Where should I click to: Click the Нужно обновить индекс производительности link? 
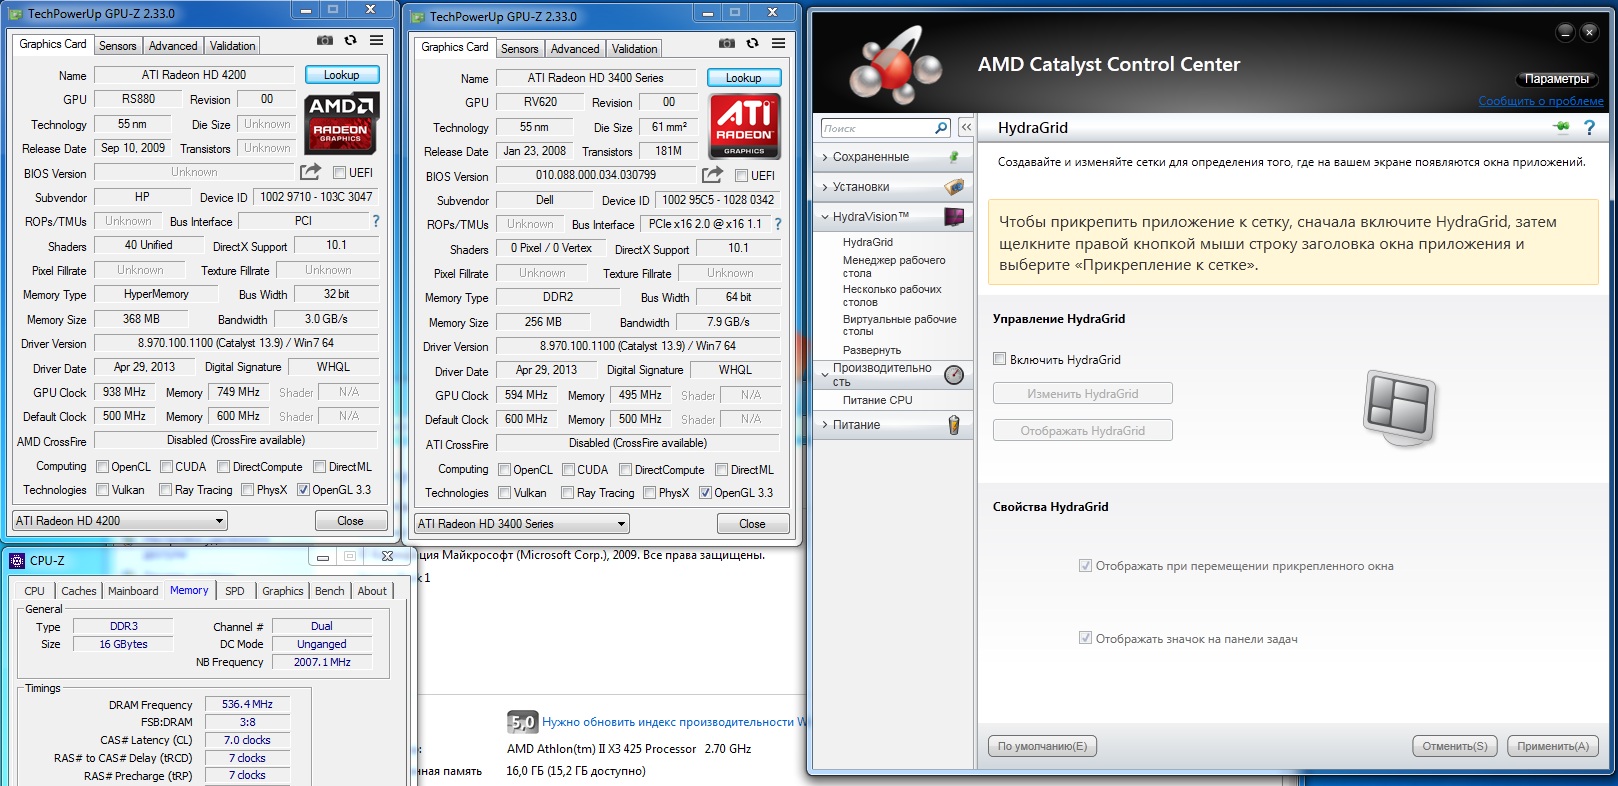(674, 722)
